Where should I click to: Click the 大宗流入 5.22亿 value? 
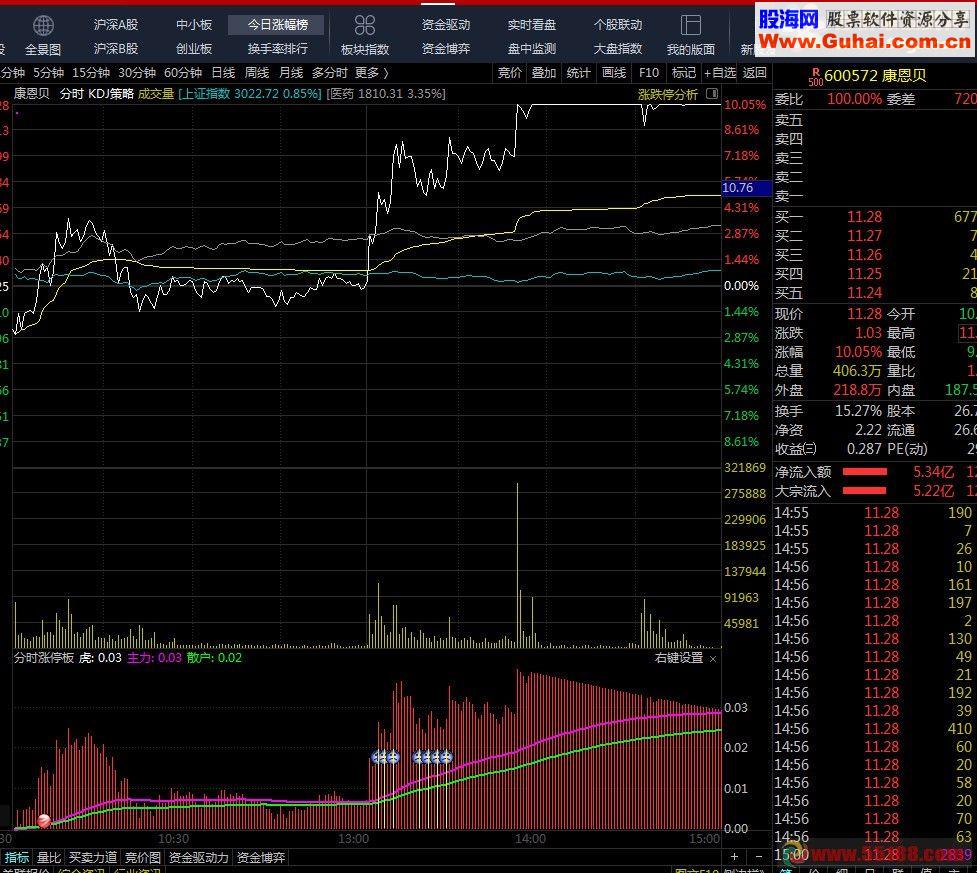933,491
